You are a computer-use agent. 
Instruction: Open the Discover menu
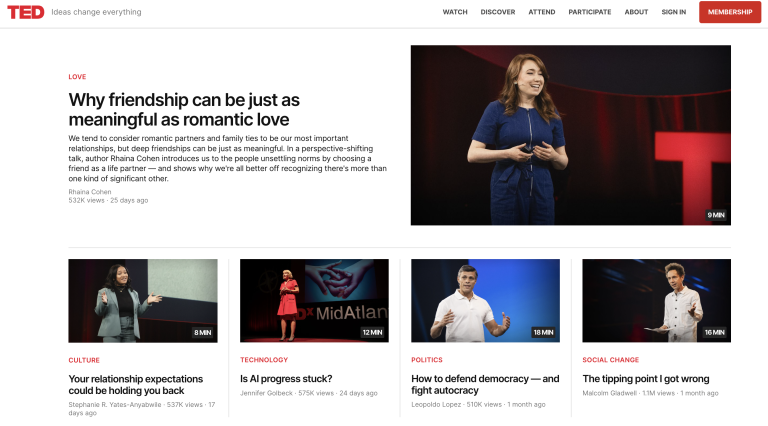click(497, 12)
